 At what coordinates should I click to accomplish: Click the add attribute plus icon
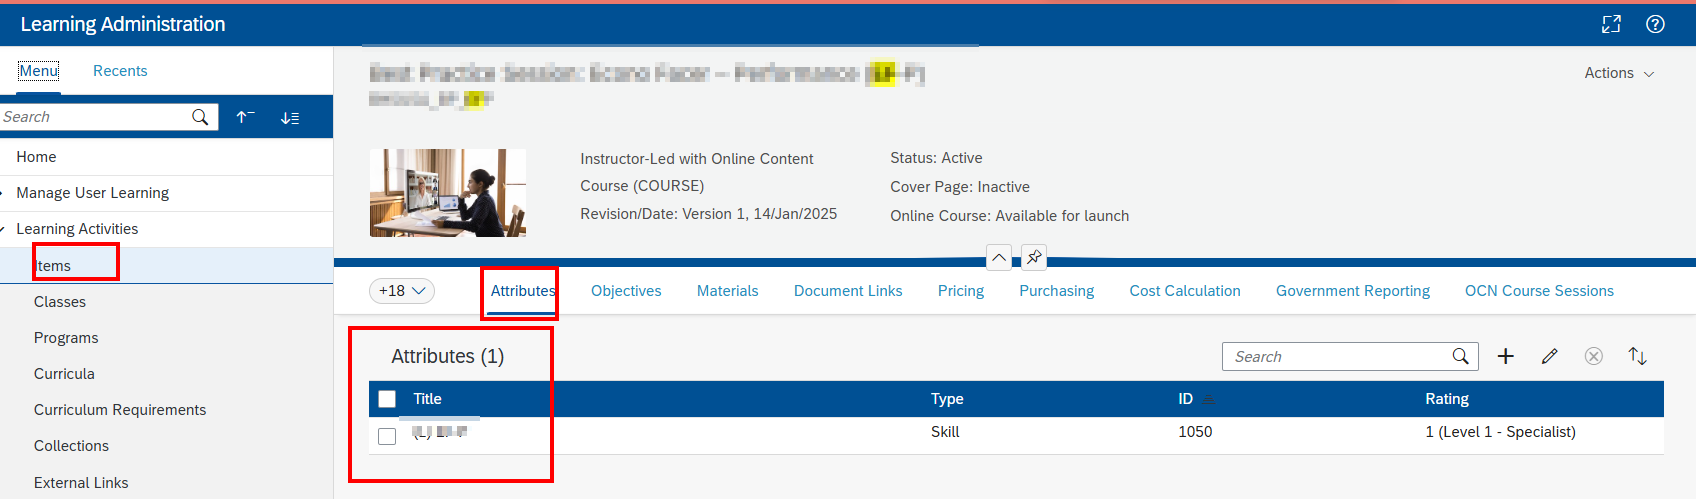pyautogui.click(x=1505, y=356)
